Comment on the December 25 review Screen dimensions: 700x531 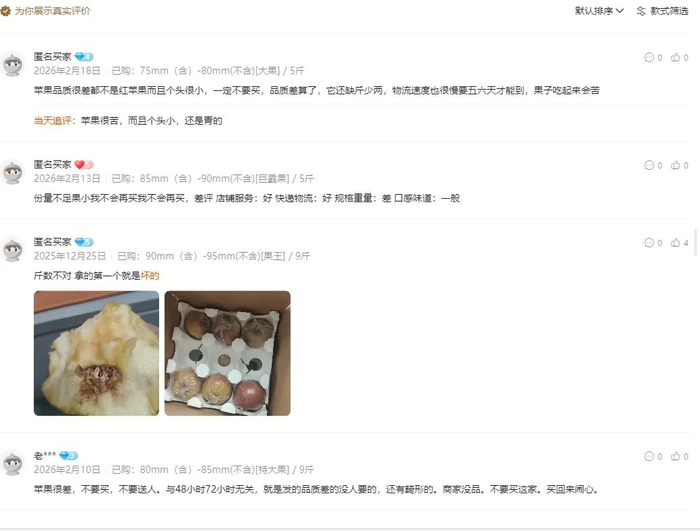[653, 243]
